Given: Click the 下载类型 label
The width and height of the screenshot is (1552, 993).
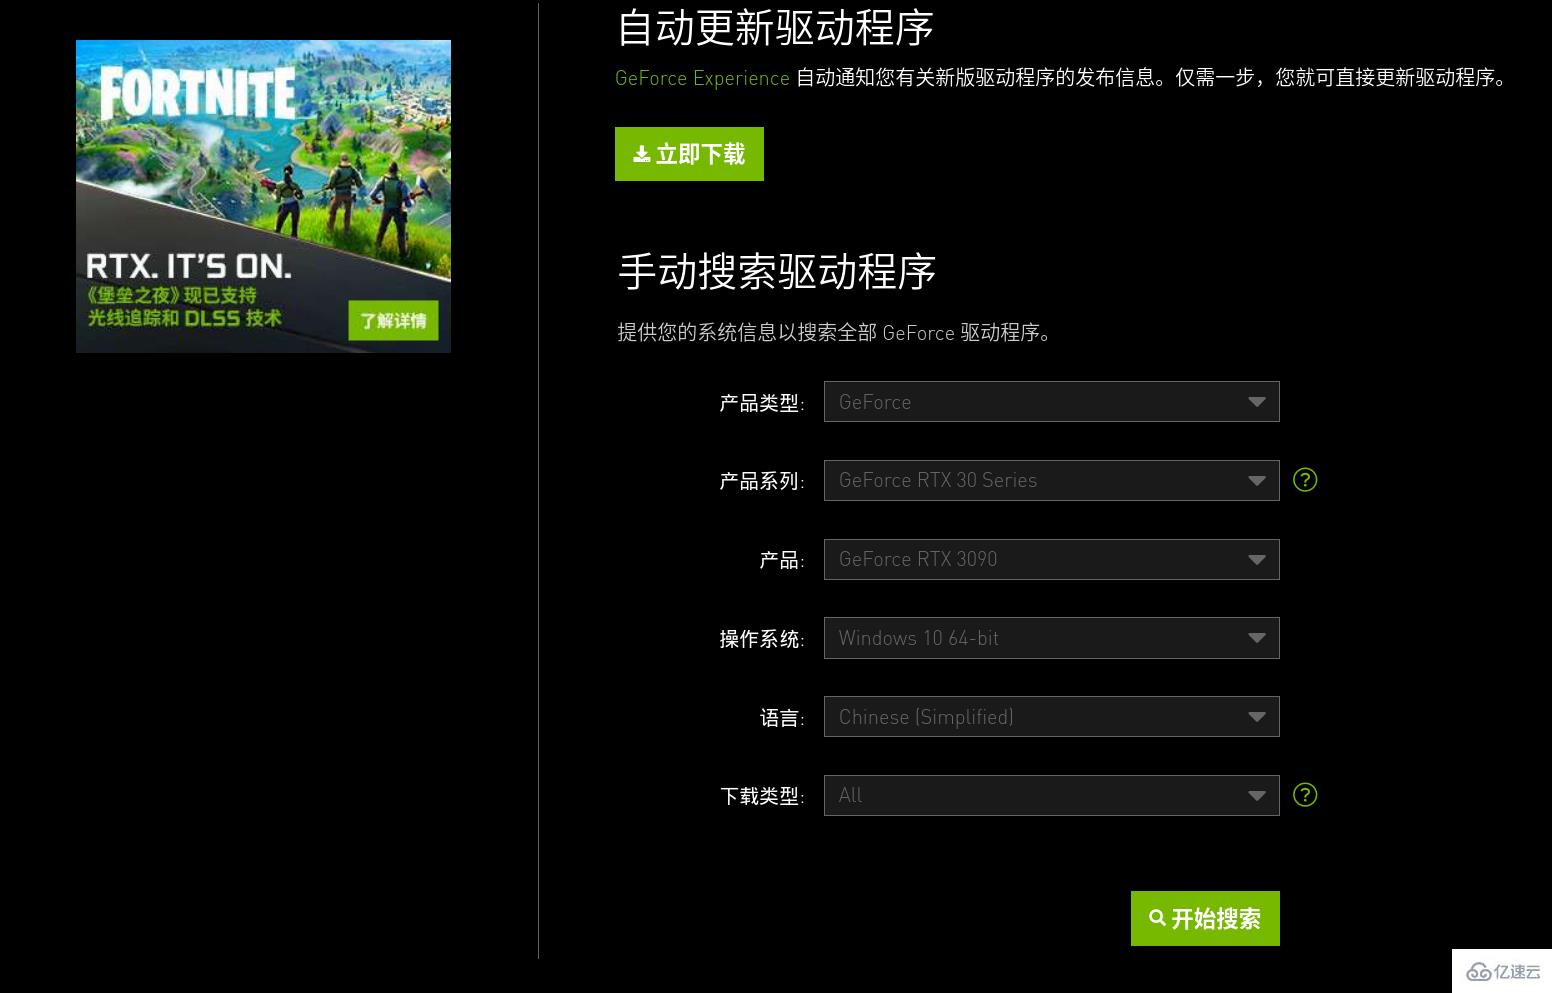Looking at the screenshot, I should (762, 796).
